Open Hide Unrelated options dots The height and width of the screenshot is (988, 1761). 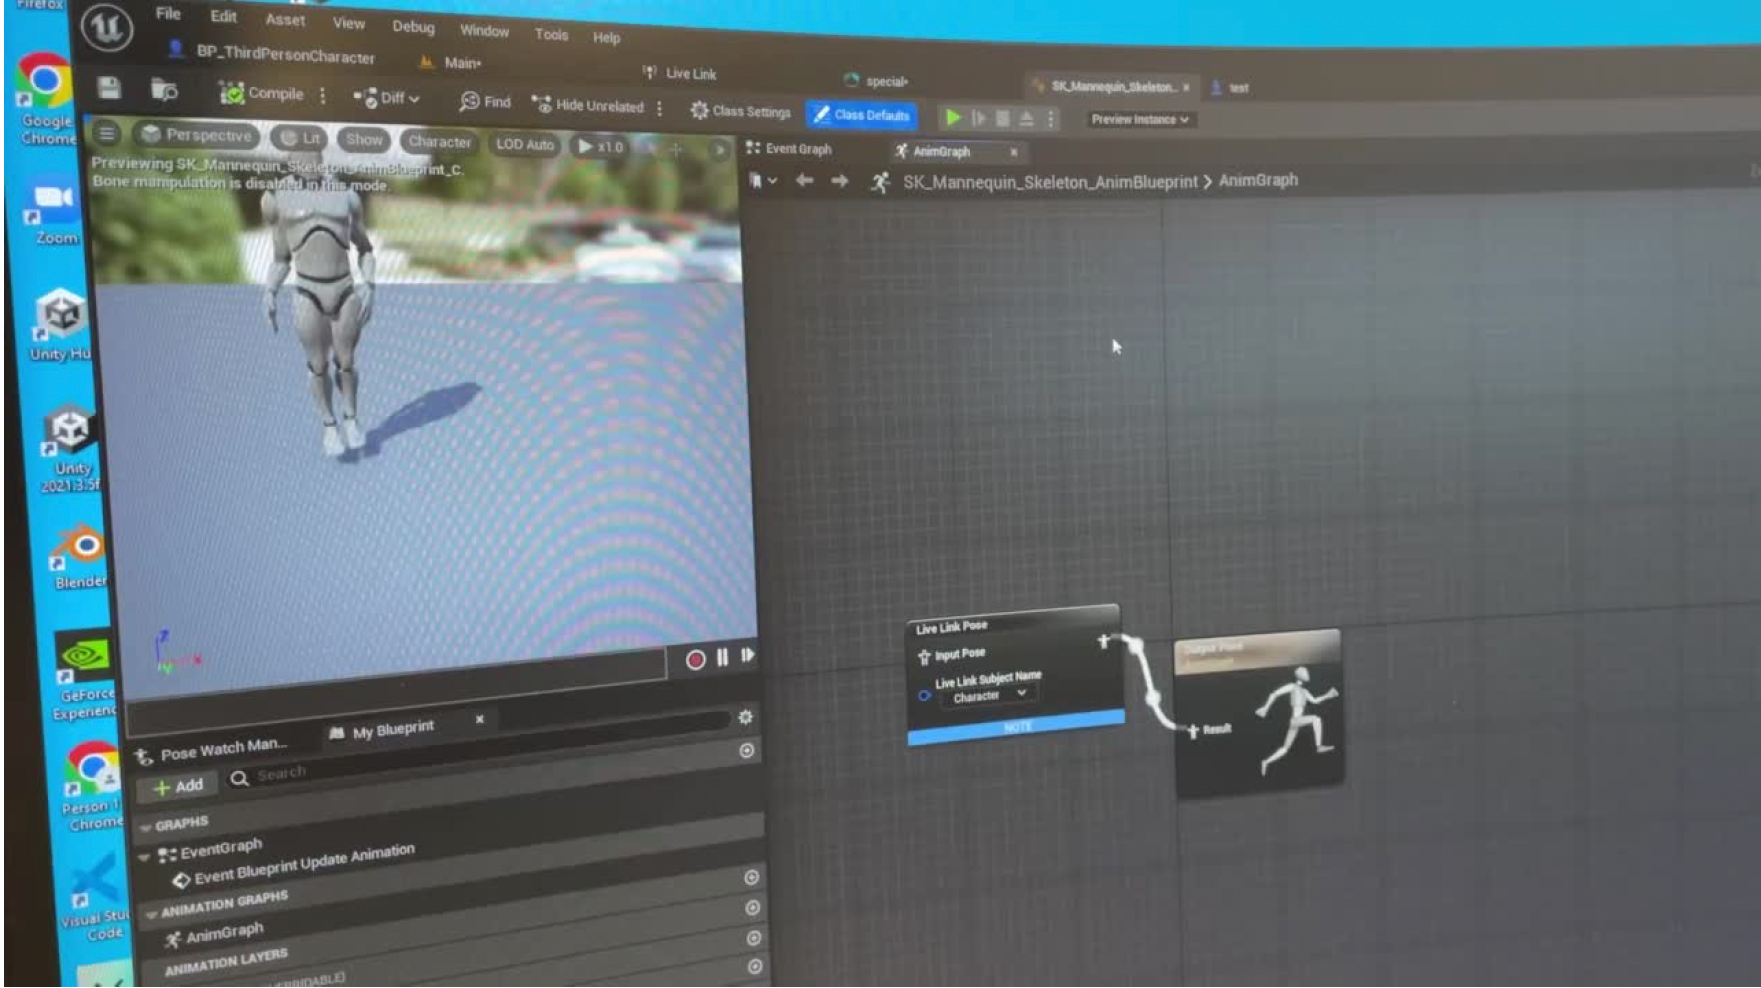[x=659, y=108]
